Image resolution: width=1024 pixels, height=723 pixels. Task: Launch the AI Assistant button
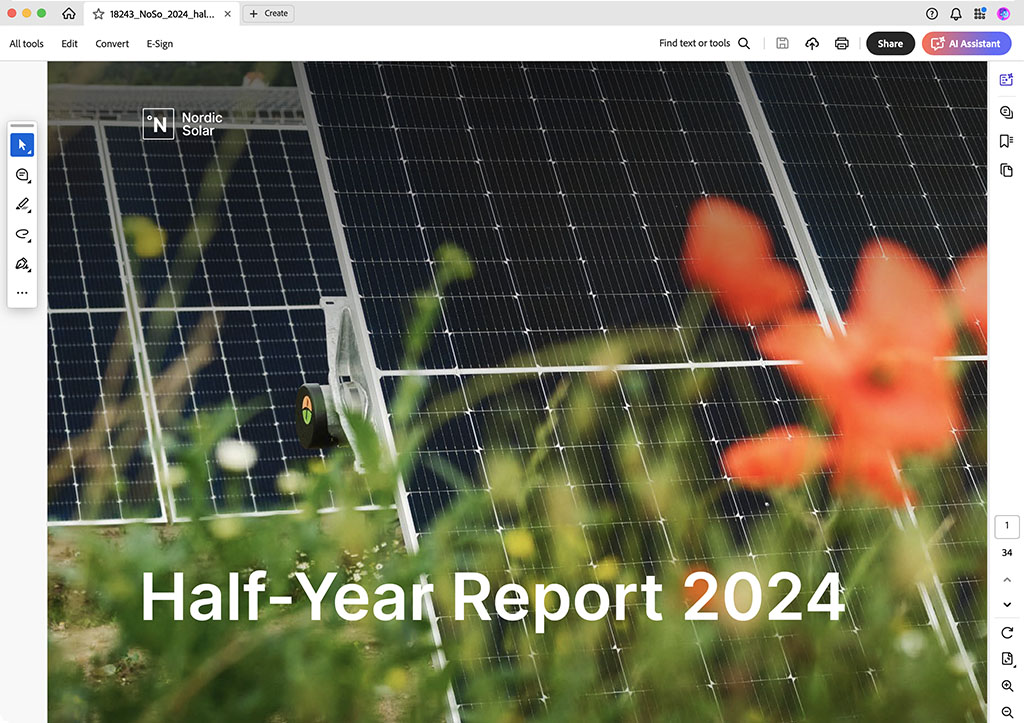click(966, 44)
